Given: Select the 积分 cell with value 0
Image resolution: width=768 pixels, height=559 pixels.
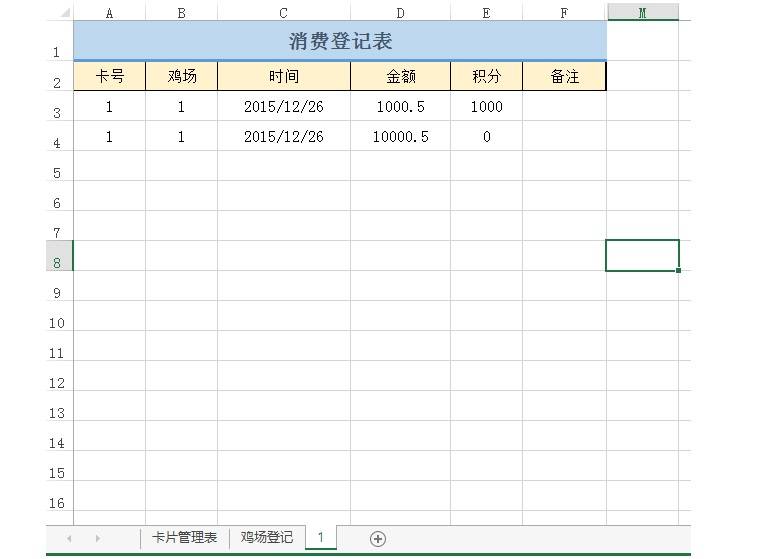Looking at the screenshot, I should point(486,136).
